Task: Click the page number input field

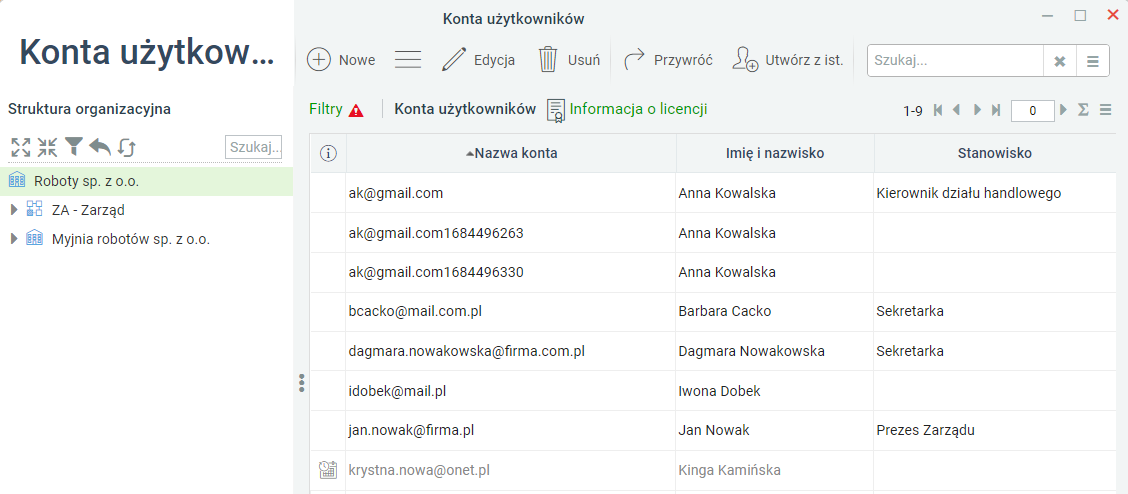Action: 1032,111
